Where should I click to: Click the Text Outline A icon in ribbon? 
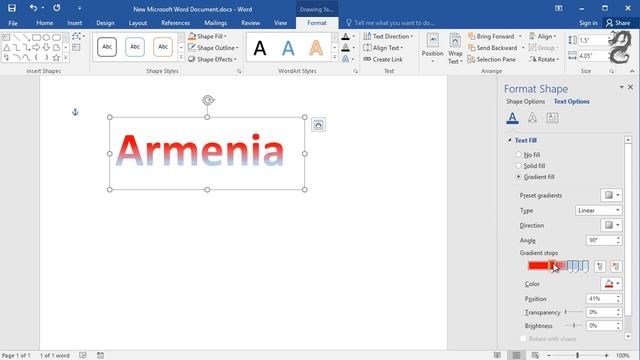tap(345, 48)
